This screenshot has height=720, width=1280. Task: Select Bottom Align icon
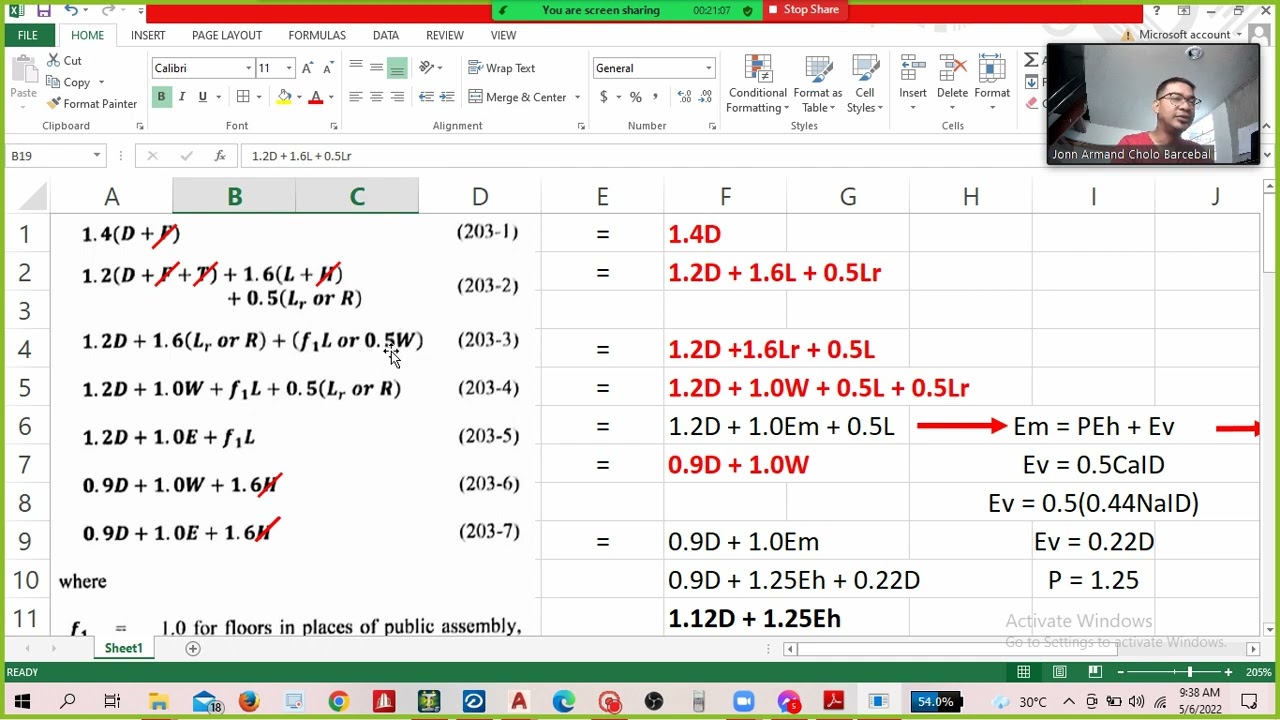click(397, 67)
